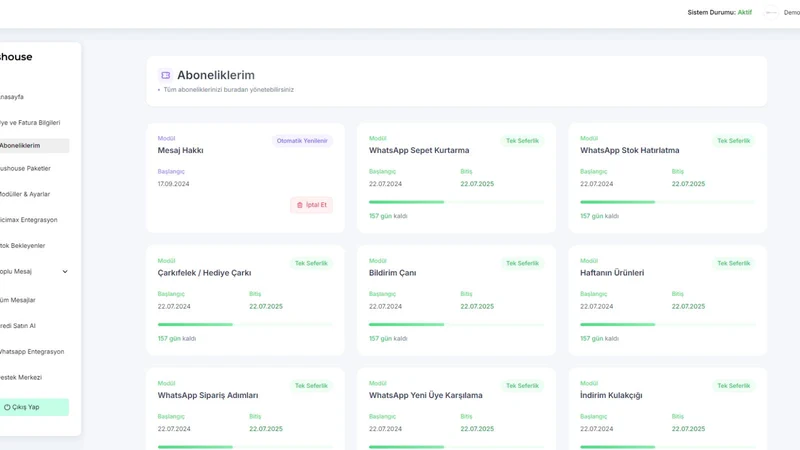Click Tek Seferlik badge on Çarkıfelek card
The height and width of the screenshot is (450, 800).
click(x=311, y=263)
